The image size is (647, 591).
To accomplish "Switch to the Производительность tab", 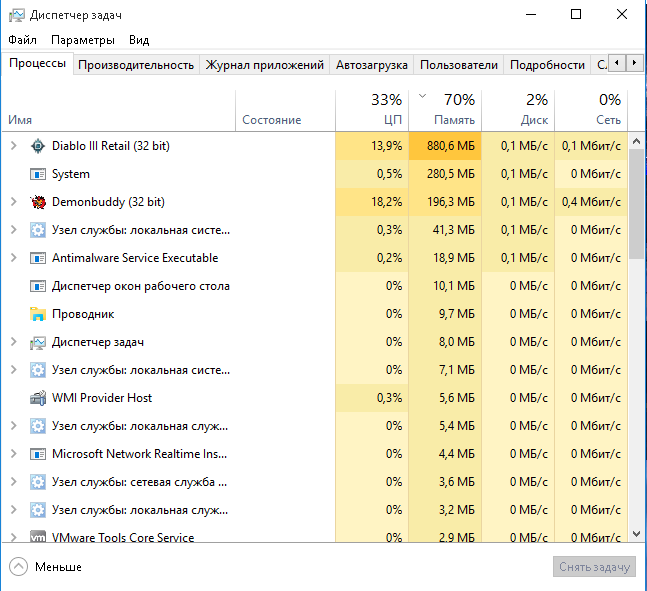I will tap(136, 65).
